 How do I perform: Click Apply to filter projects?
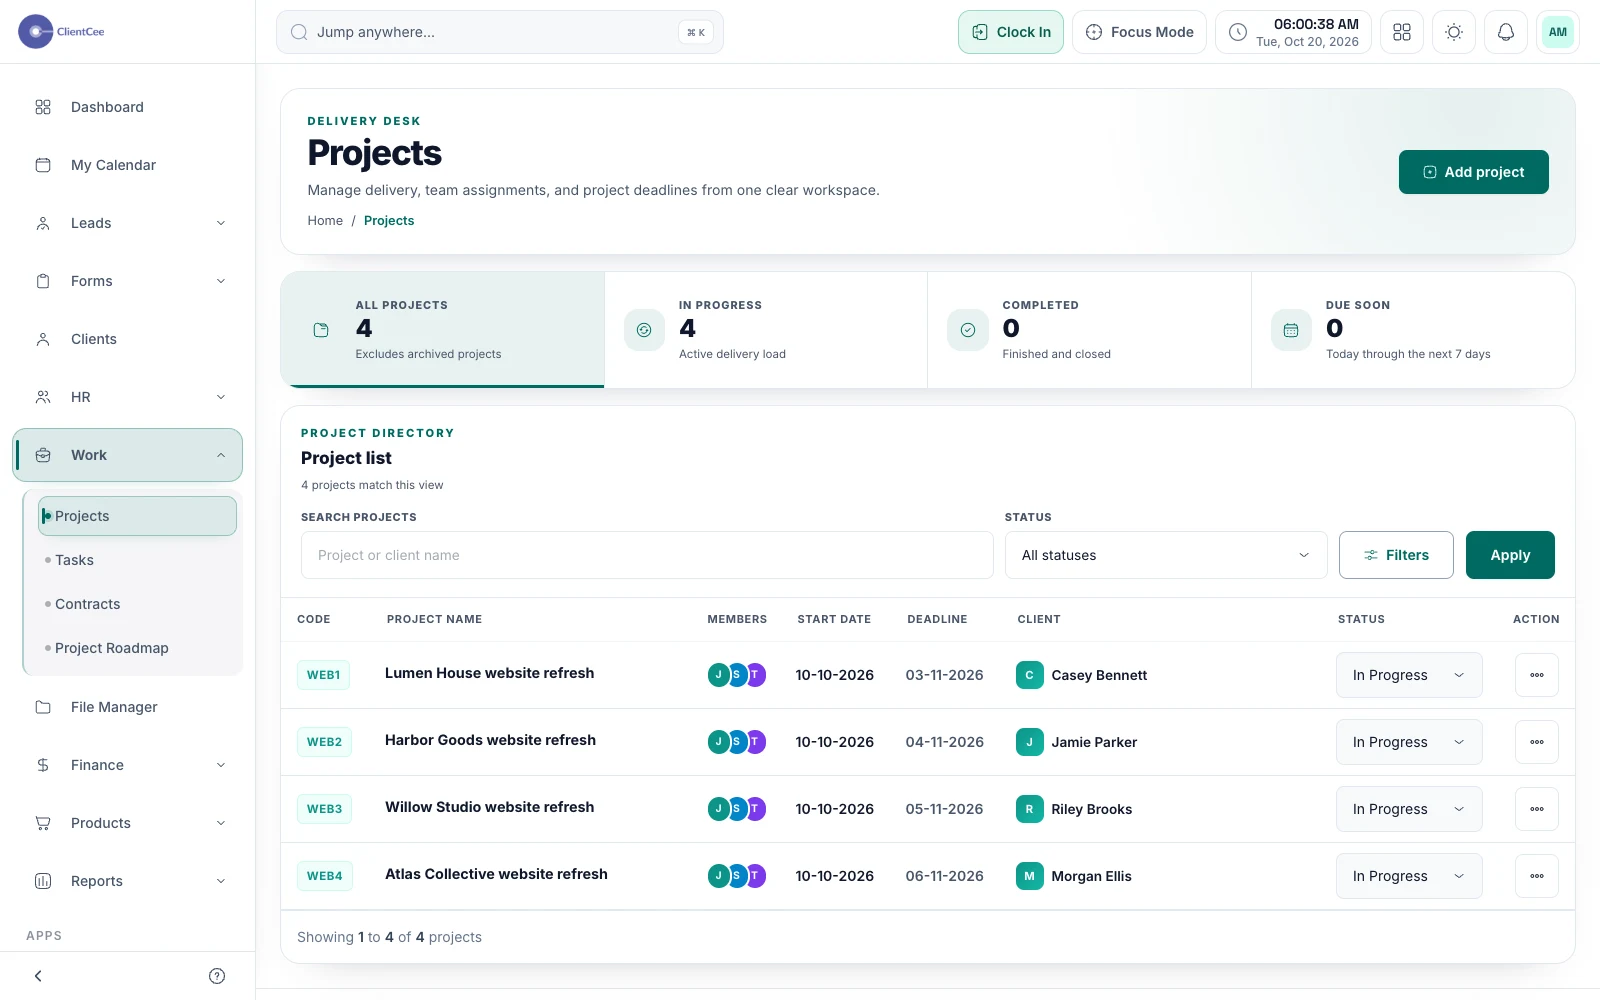(1510, 555)
